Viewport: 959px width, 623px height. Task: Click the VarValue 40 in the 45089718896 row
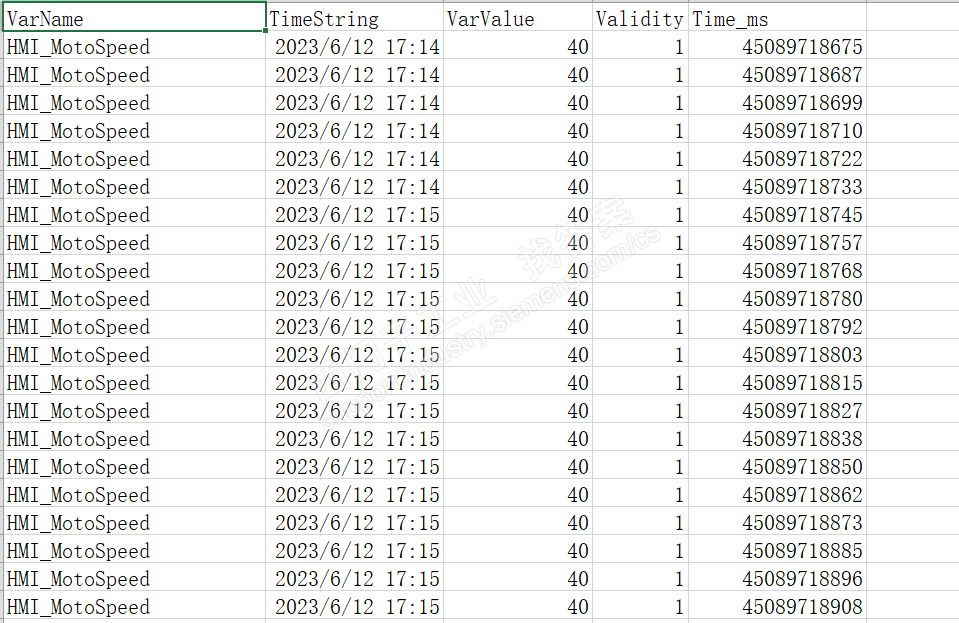coord(518,578)
